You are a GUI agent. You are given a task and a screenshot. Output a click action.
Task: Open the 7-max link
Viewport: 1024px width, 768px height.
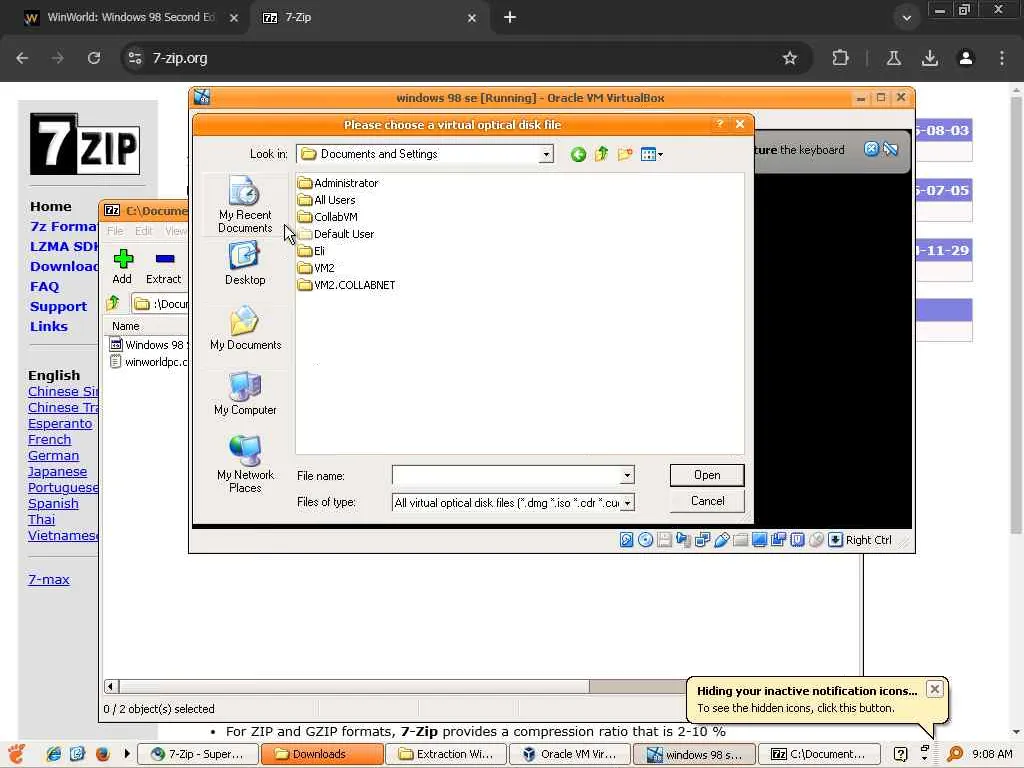click(48, 579)
